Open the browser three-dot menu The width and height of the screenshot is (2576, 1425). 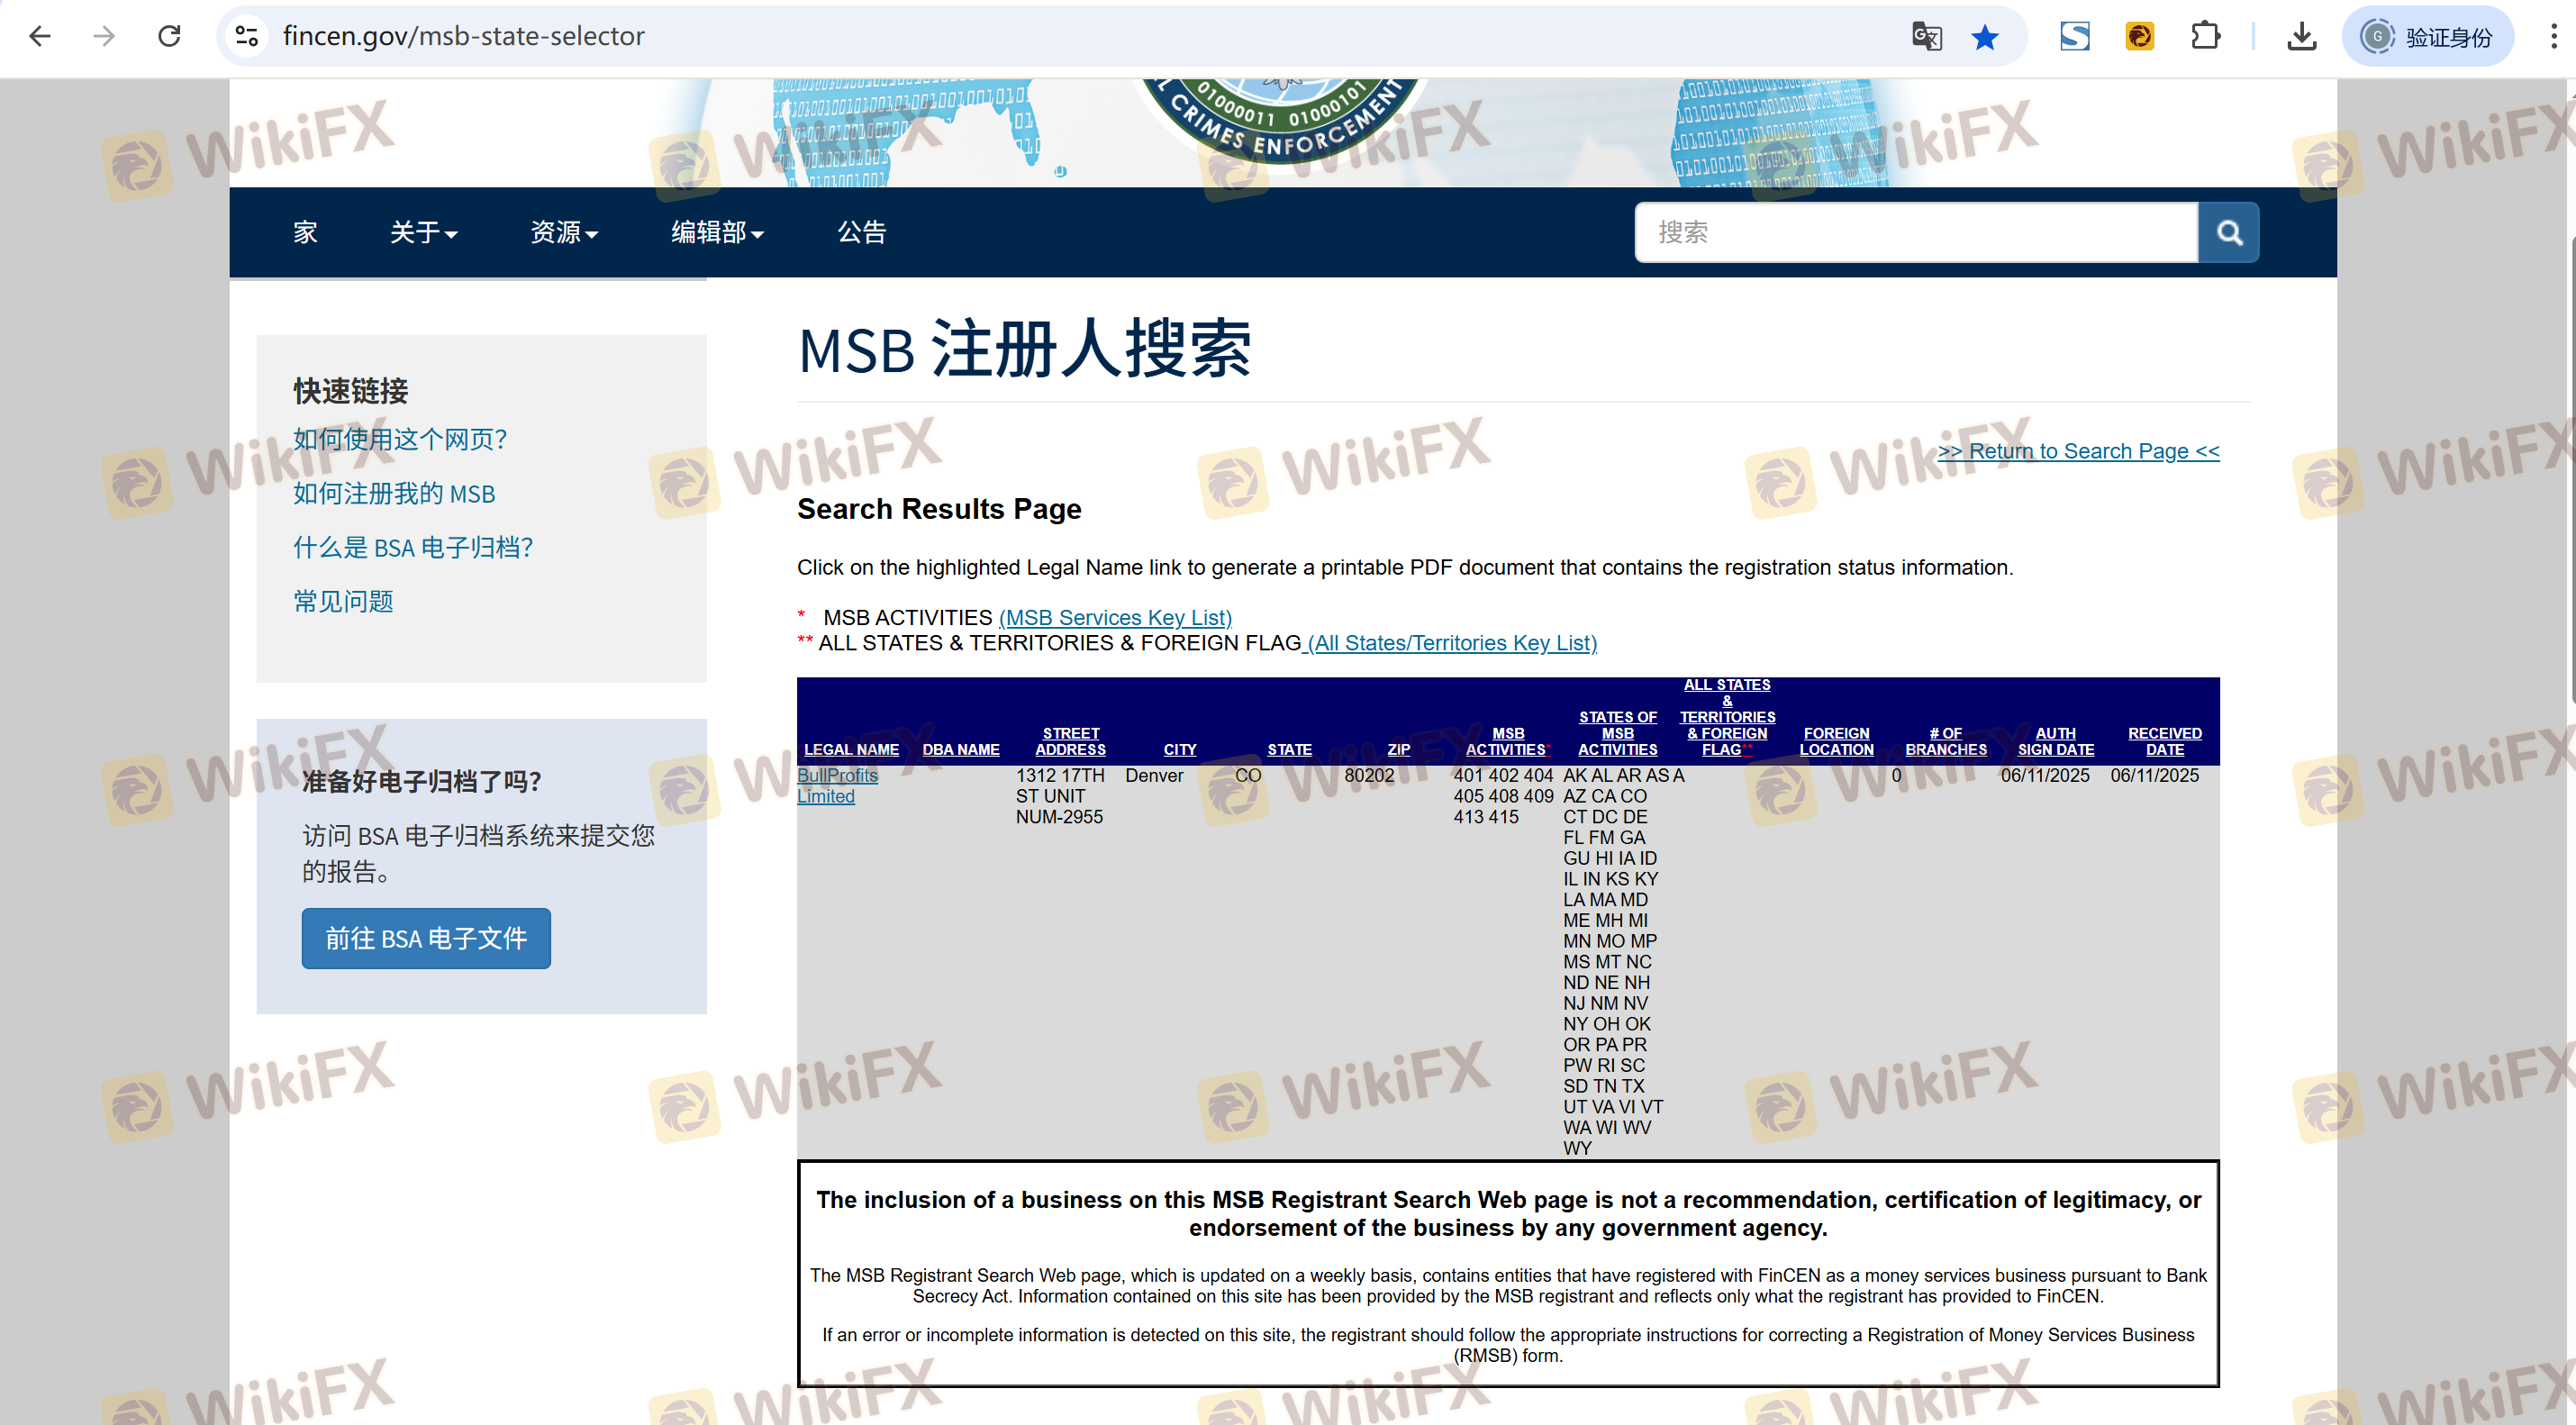click(2553, 37)
